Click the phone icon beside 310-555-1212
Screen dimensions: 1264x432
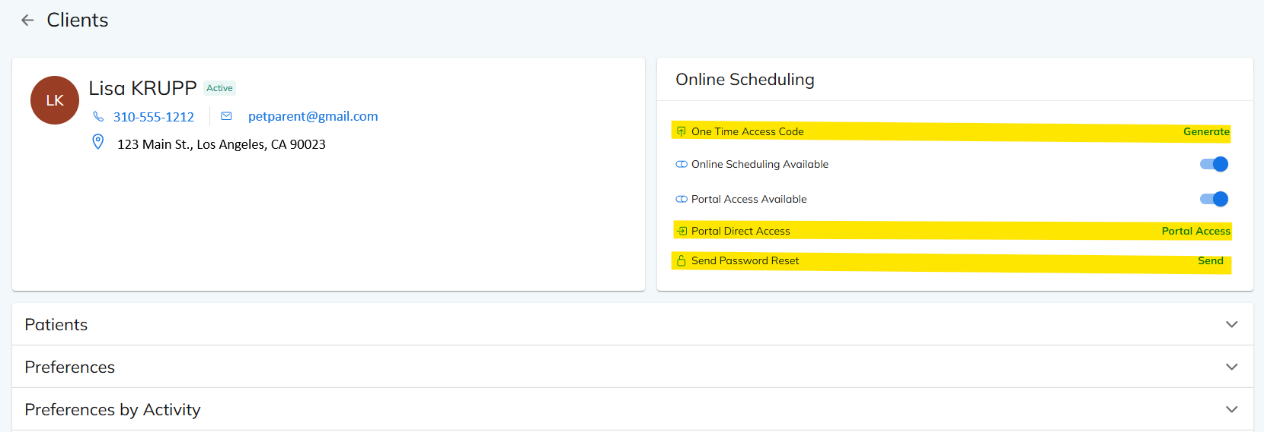click(98, 117)
